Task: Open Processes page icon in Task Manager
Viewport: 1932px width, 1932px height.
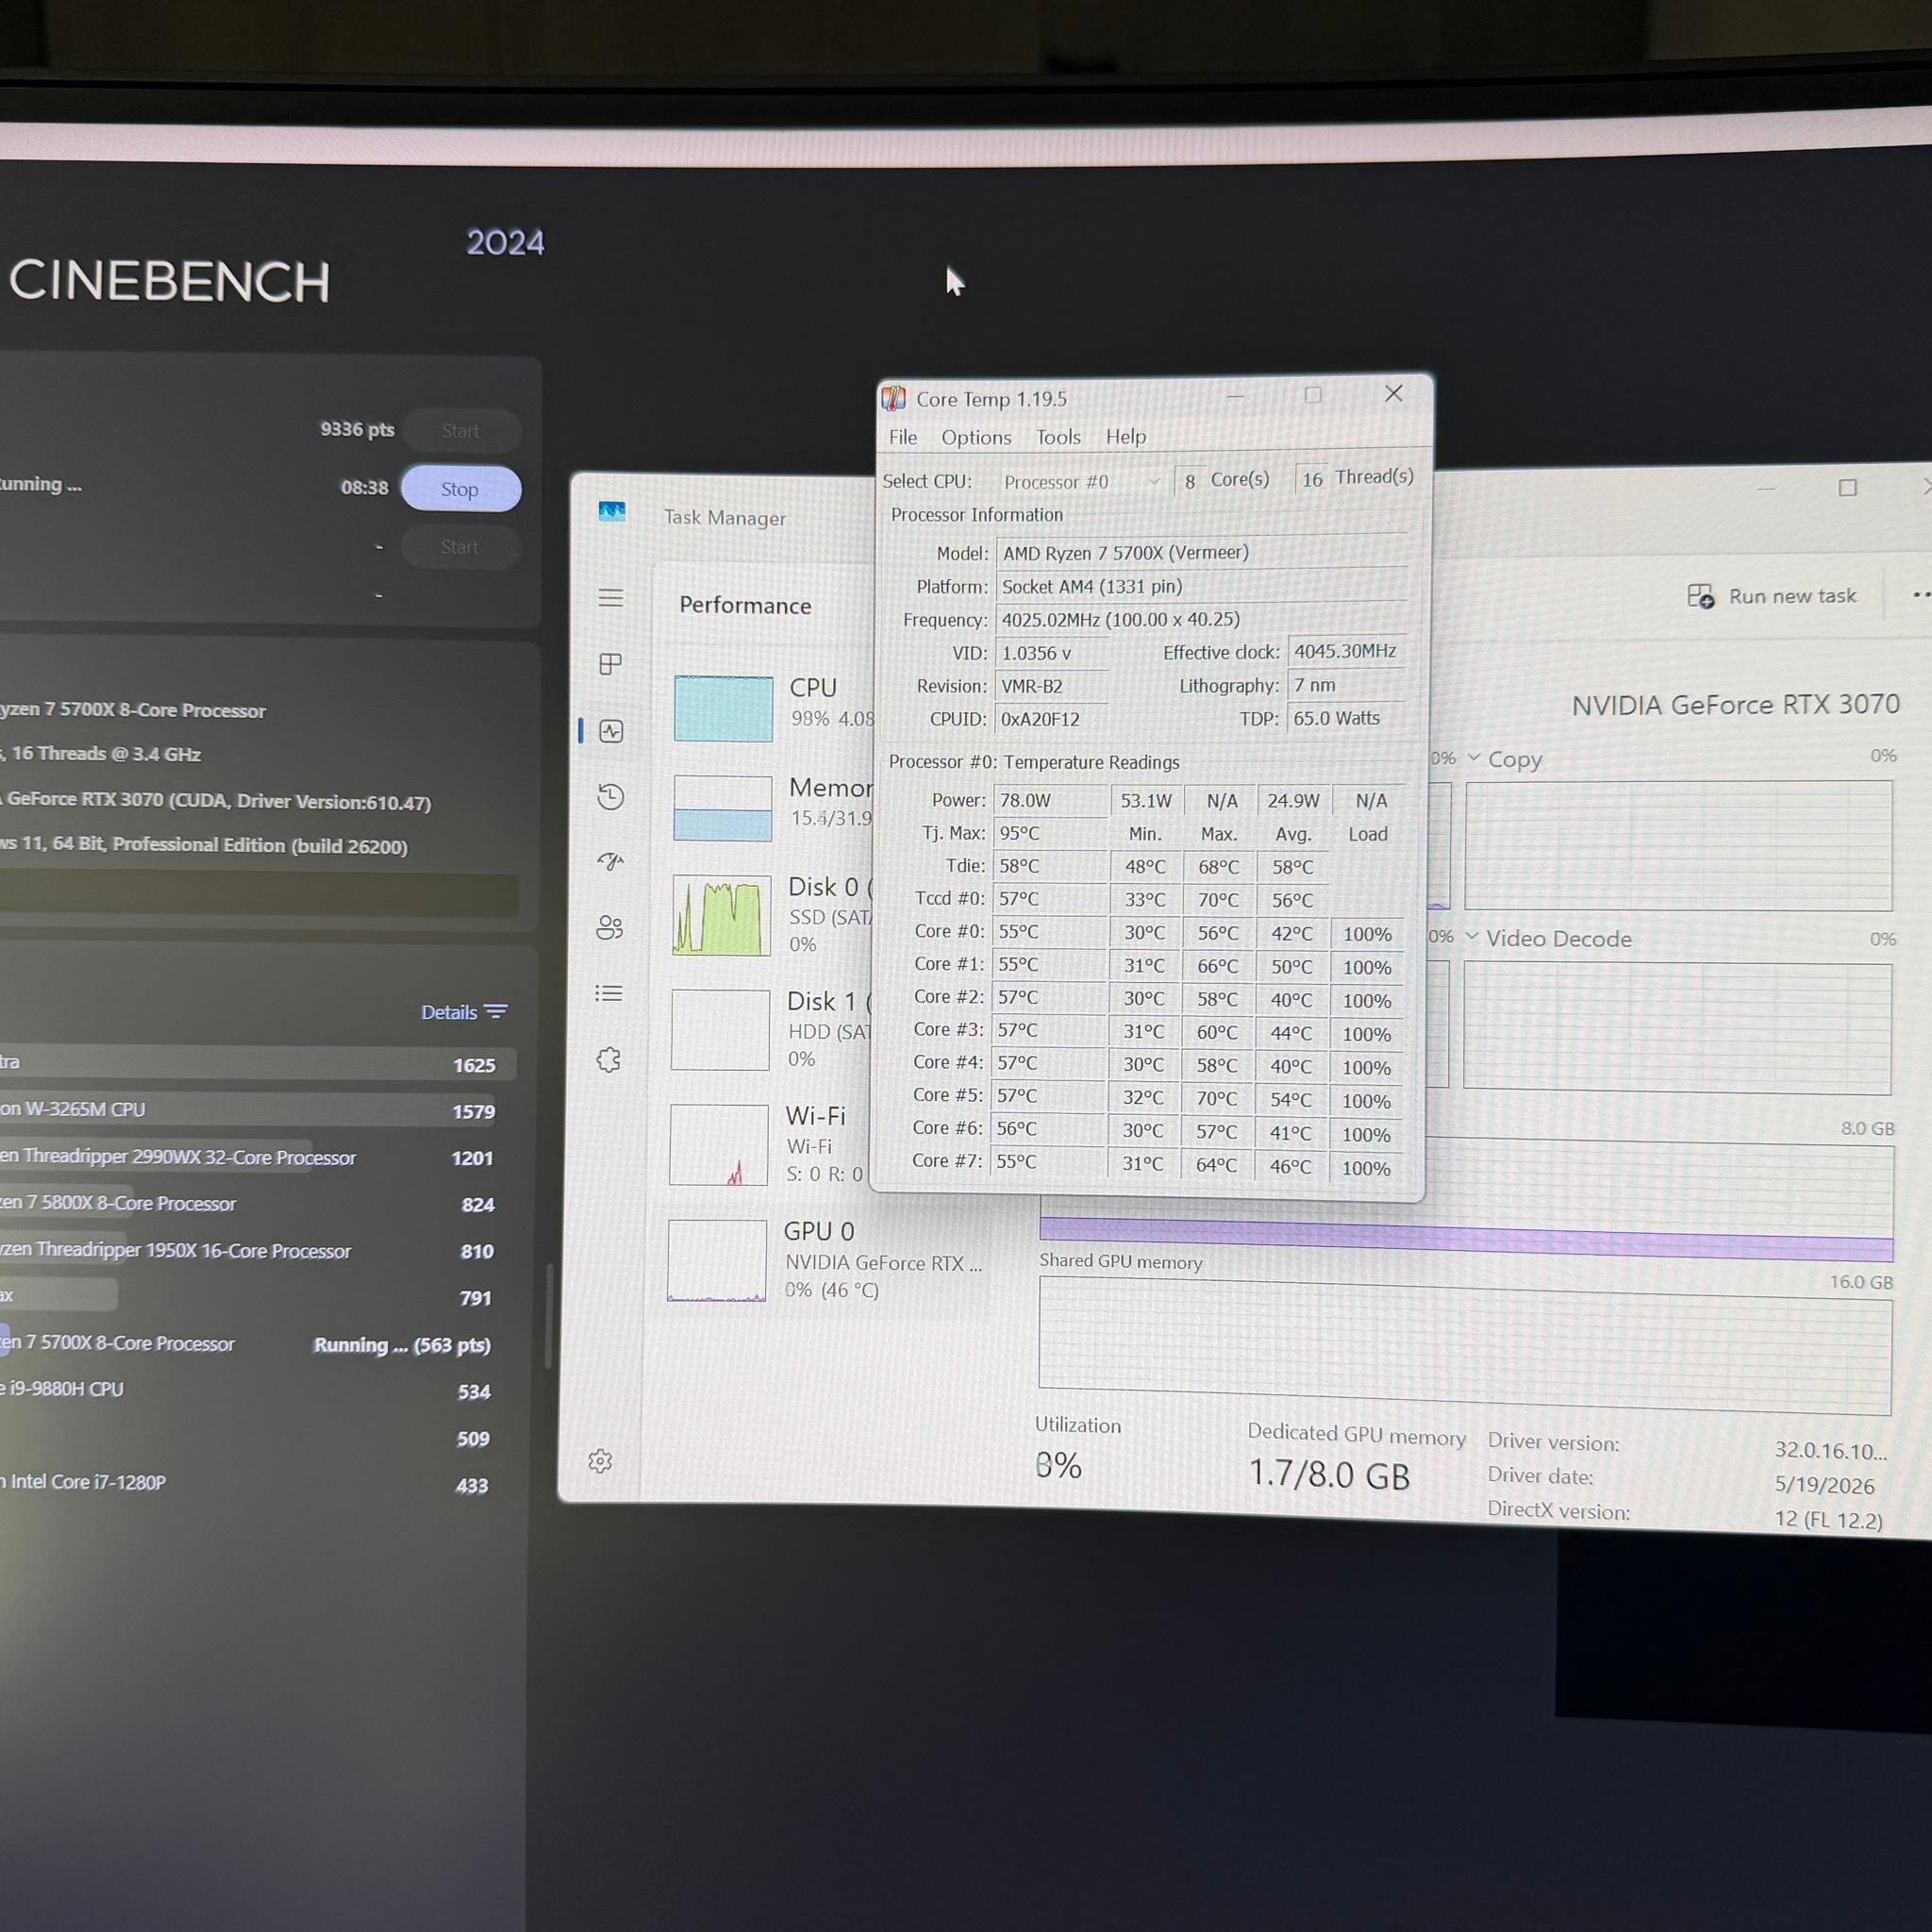Action: 610,664
